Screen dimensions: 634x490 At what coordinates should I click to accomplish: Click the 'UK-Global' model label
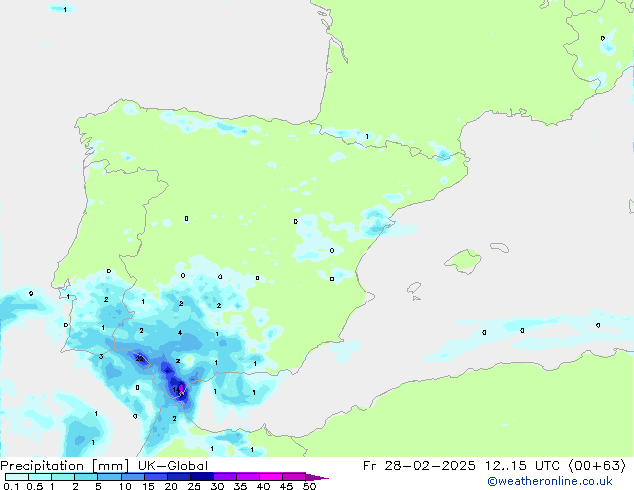(x=173, y=466)
